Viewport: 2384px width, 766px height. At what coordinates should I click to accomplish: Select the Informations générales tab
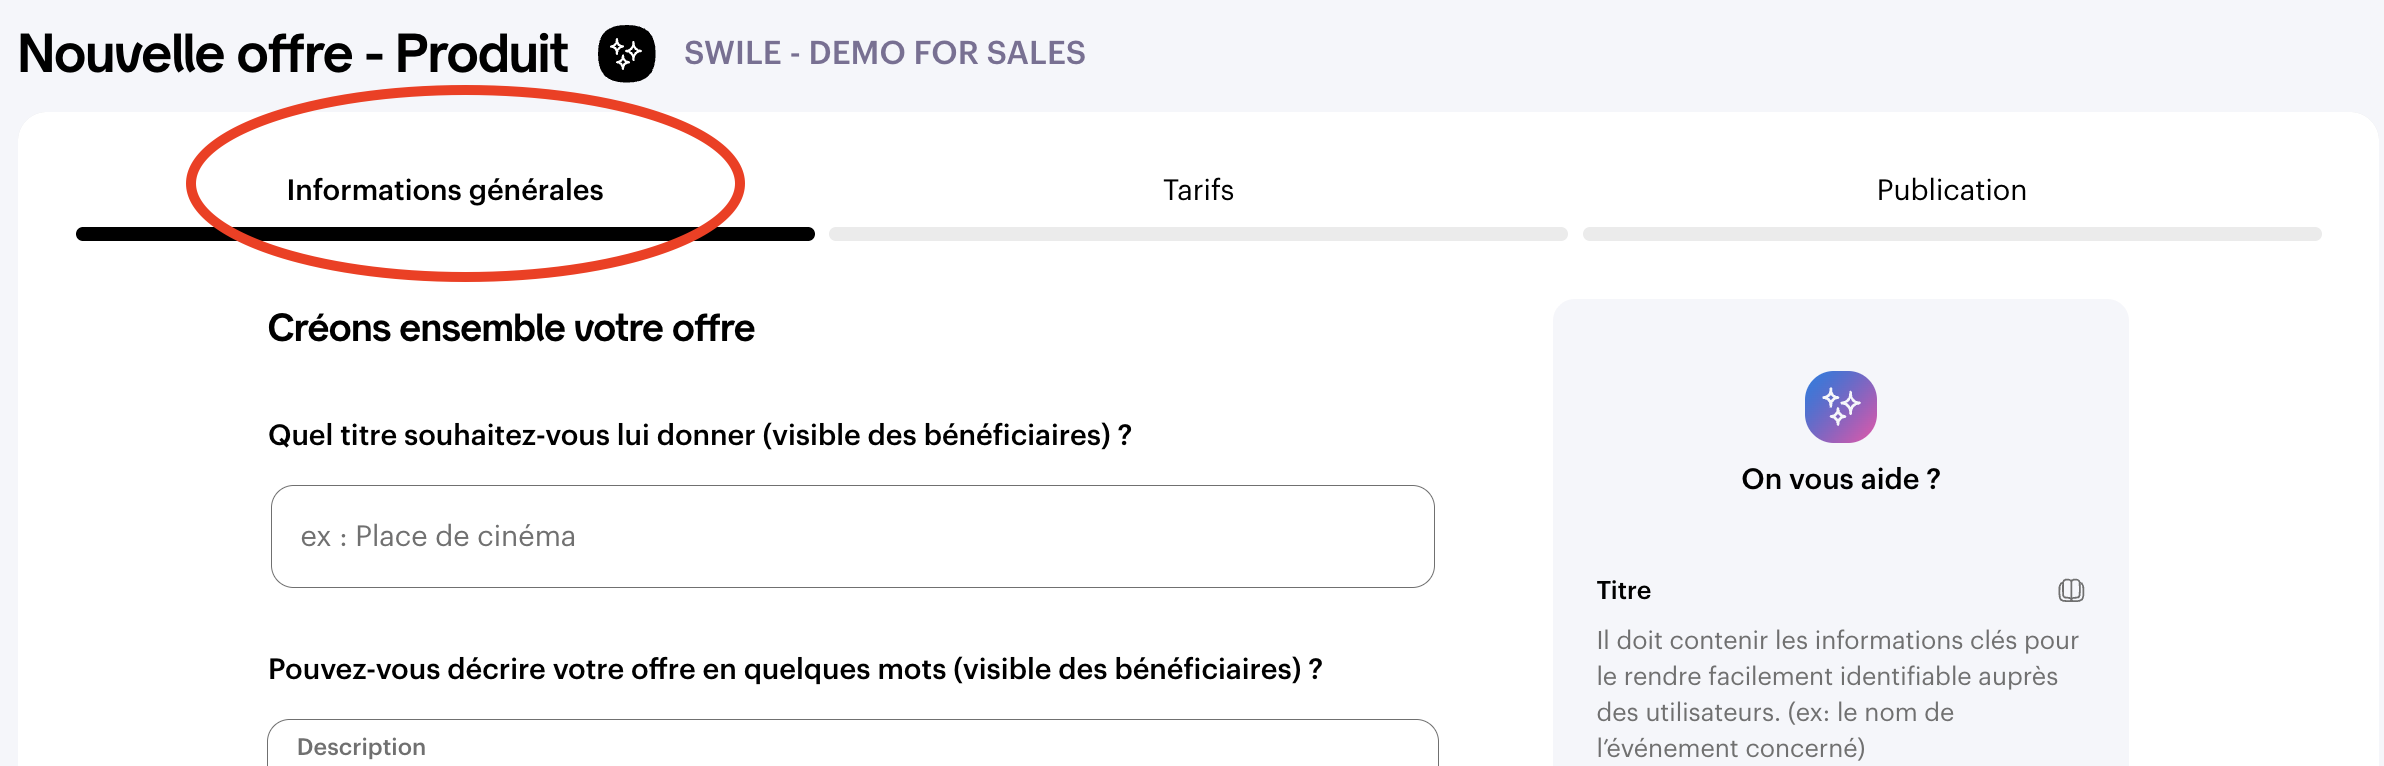[445, 190]
